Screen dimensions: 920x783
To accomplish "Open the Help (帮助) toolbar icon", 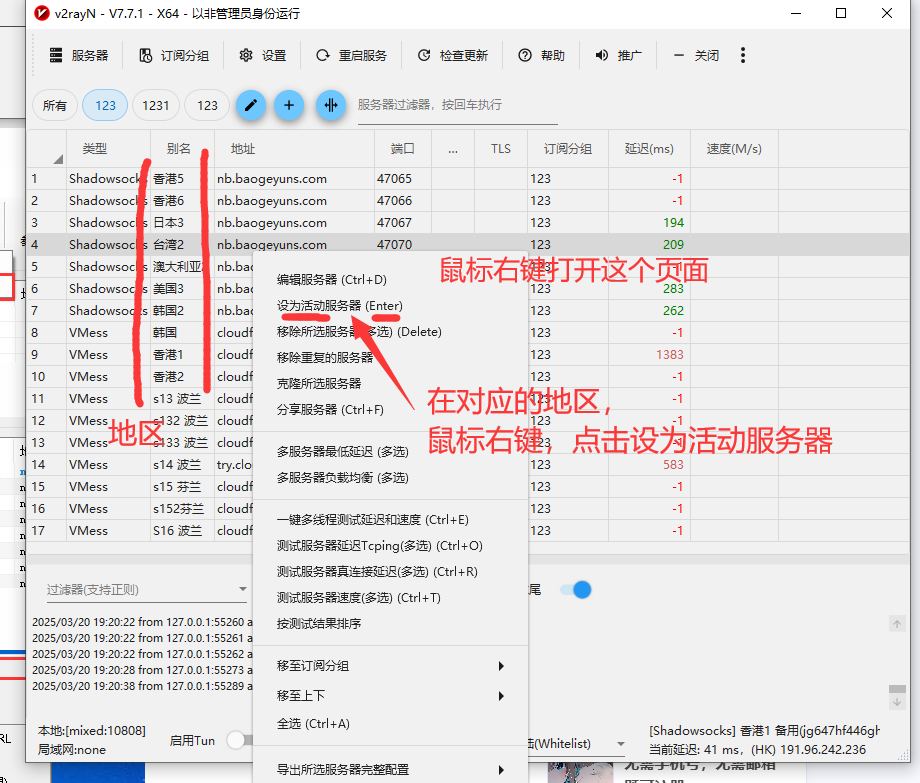I will click(x=525, y=56).
